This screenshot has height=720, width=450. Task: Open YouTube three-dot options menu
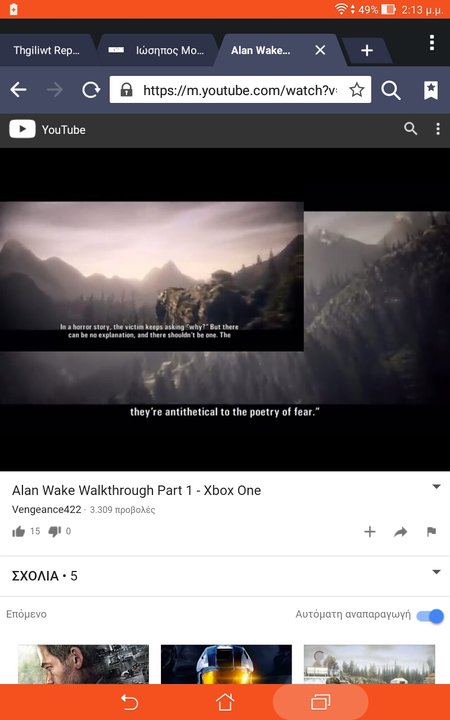[x=438, y=129]
